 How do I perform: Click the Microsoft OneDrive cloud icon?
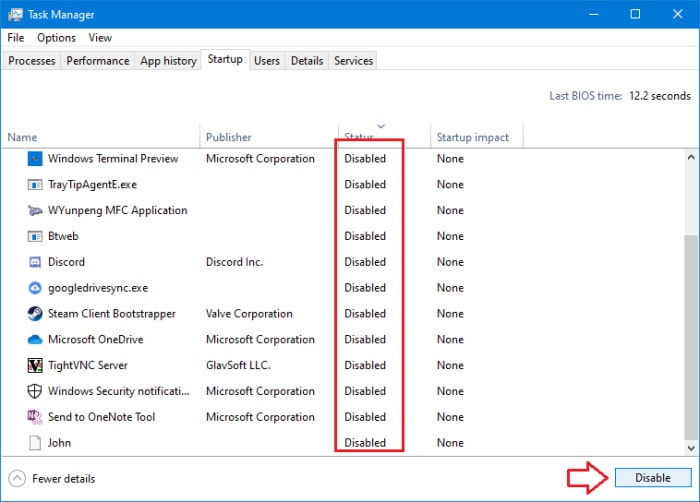click(35, 340)
